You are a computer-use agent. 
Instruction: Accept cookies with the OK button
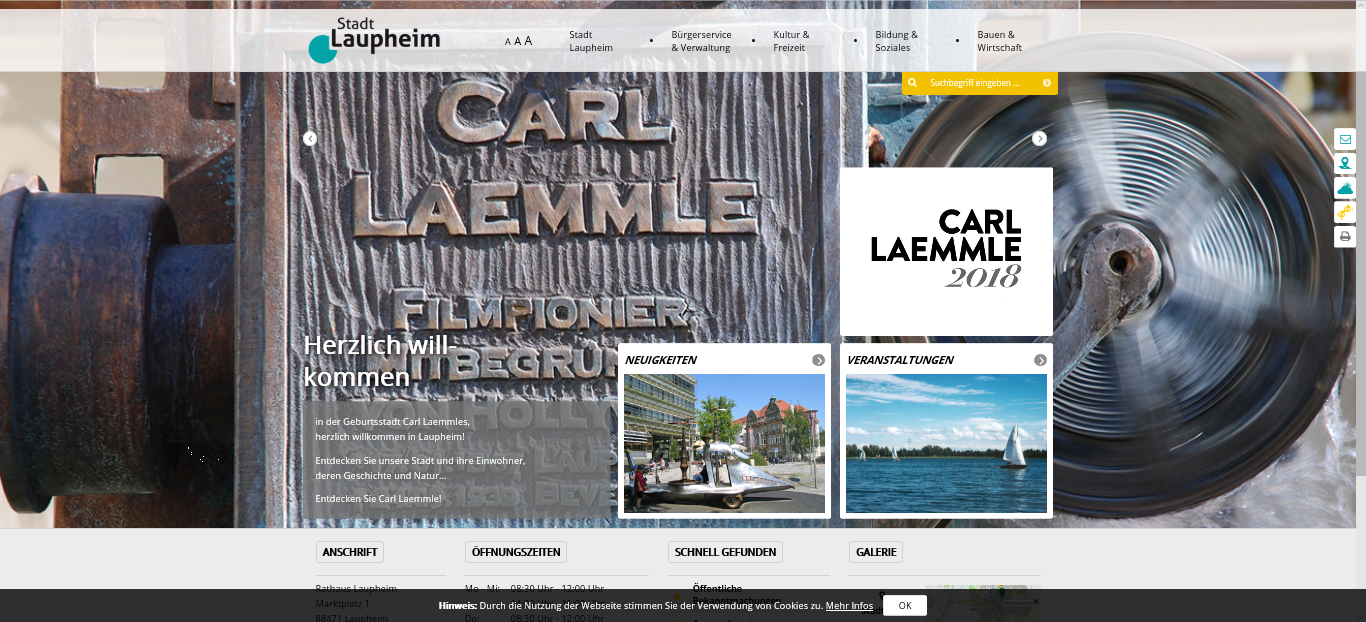(905, 605)
